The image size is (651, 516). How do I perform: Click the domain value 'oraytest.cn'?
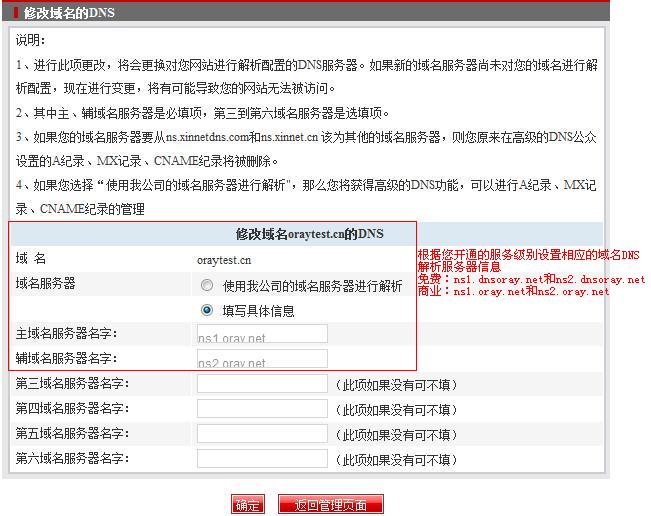(x=224, y=260)
